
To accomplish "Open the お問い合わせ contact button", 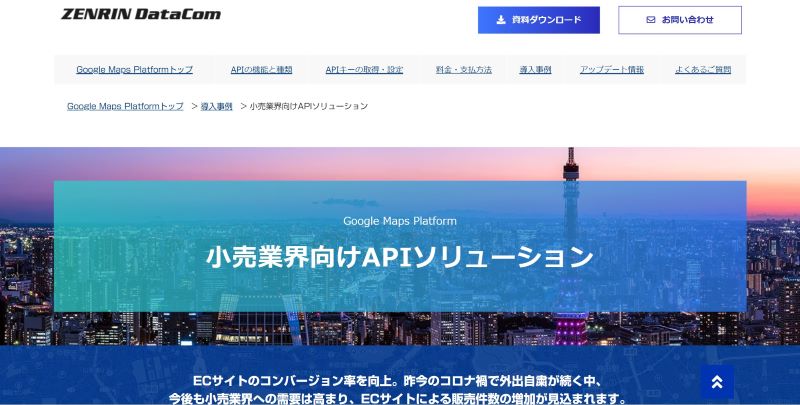I will [680, 20].
